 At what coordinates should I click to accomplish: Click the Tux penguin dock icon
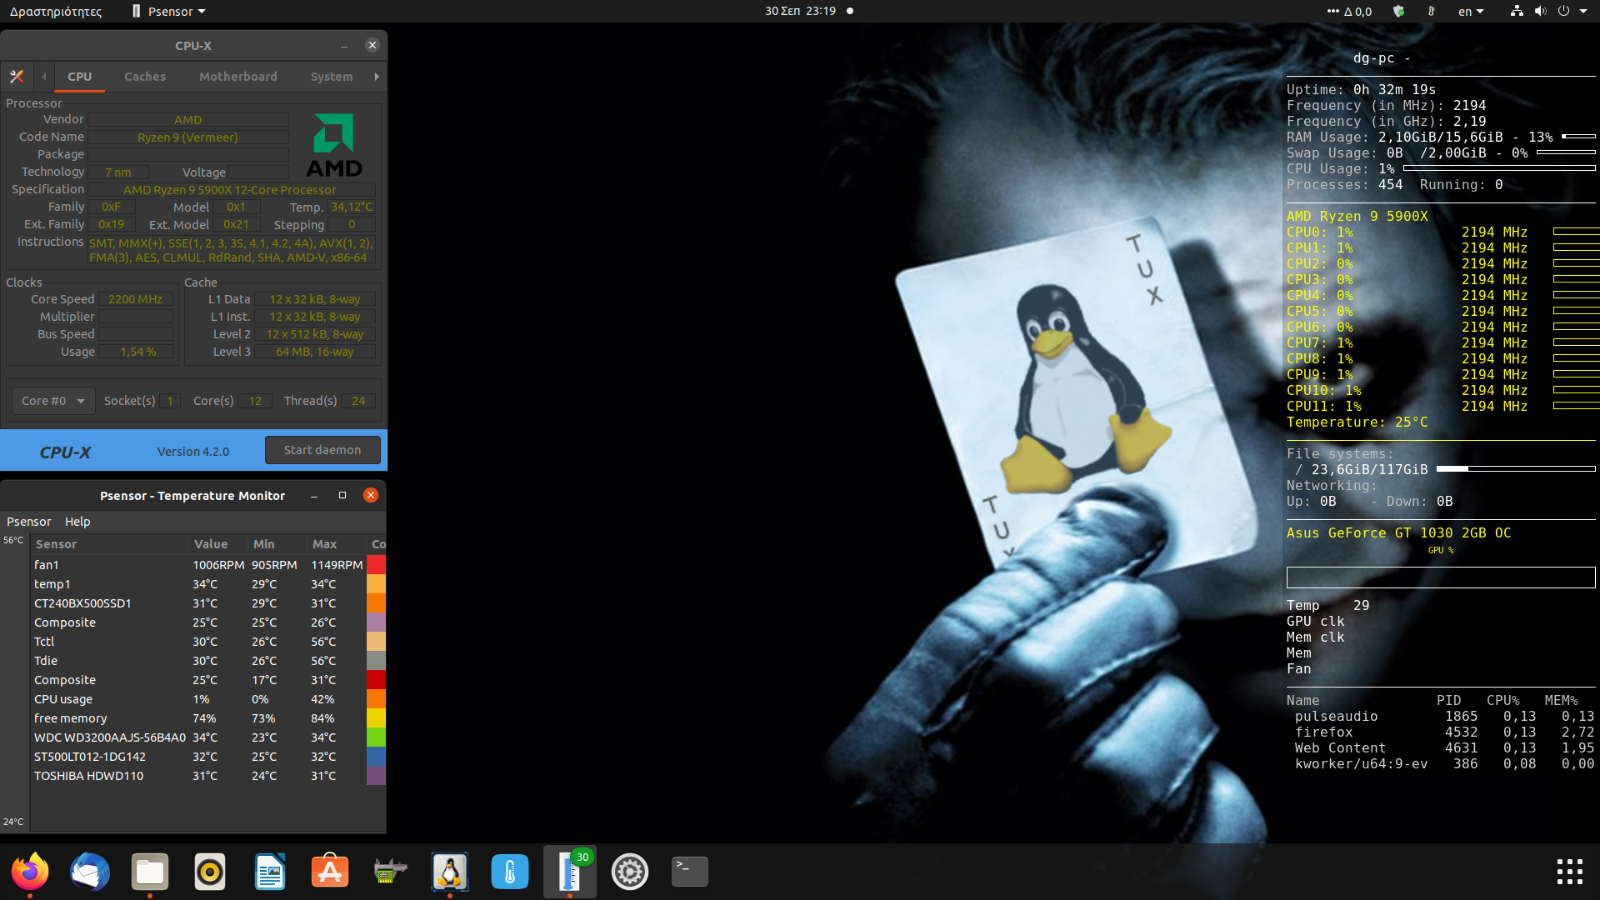450,872
